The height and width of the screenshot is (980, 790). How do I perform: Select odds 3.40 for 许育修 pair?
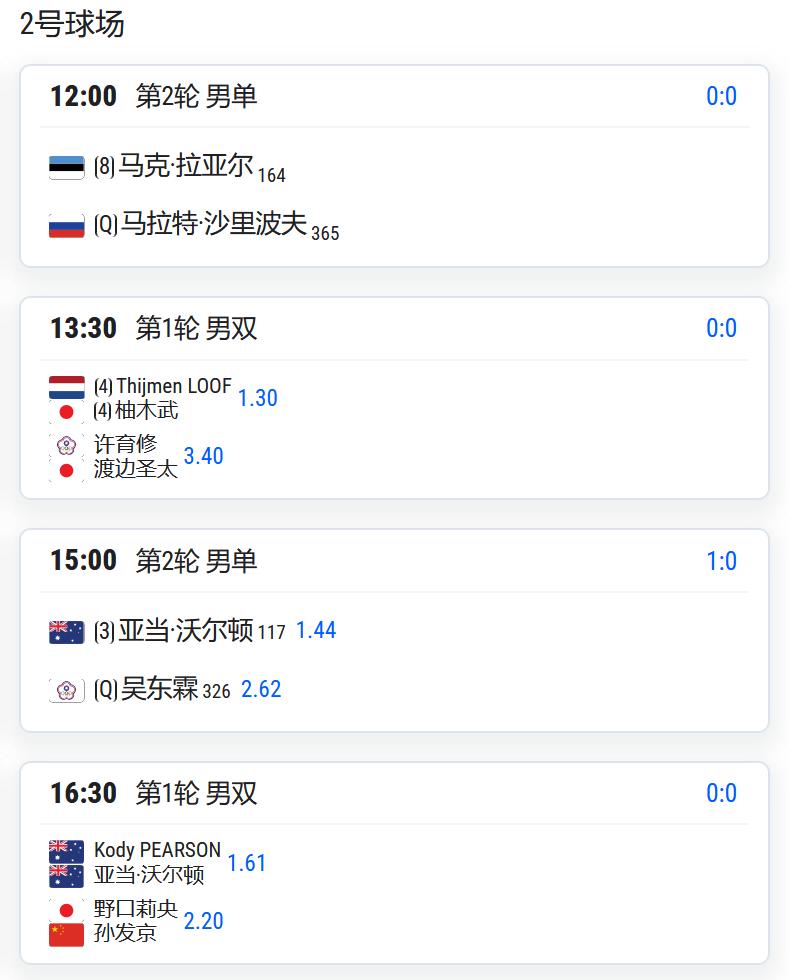[x=203, y=456]
